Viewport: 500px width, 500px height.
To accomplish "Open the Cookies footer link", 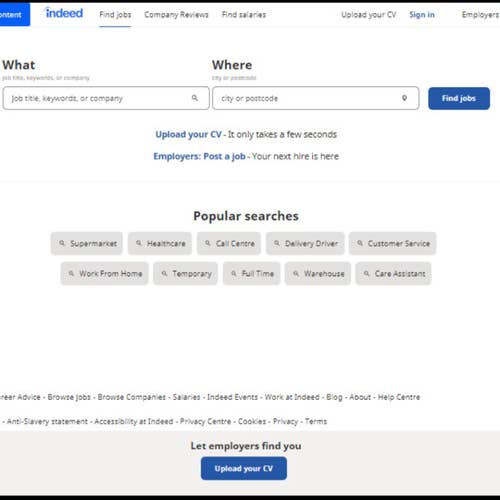I will tap(252, 421).
